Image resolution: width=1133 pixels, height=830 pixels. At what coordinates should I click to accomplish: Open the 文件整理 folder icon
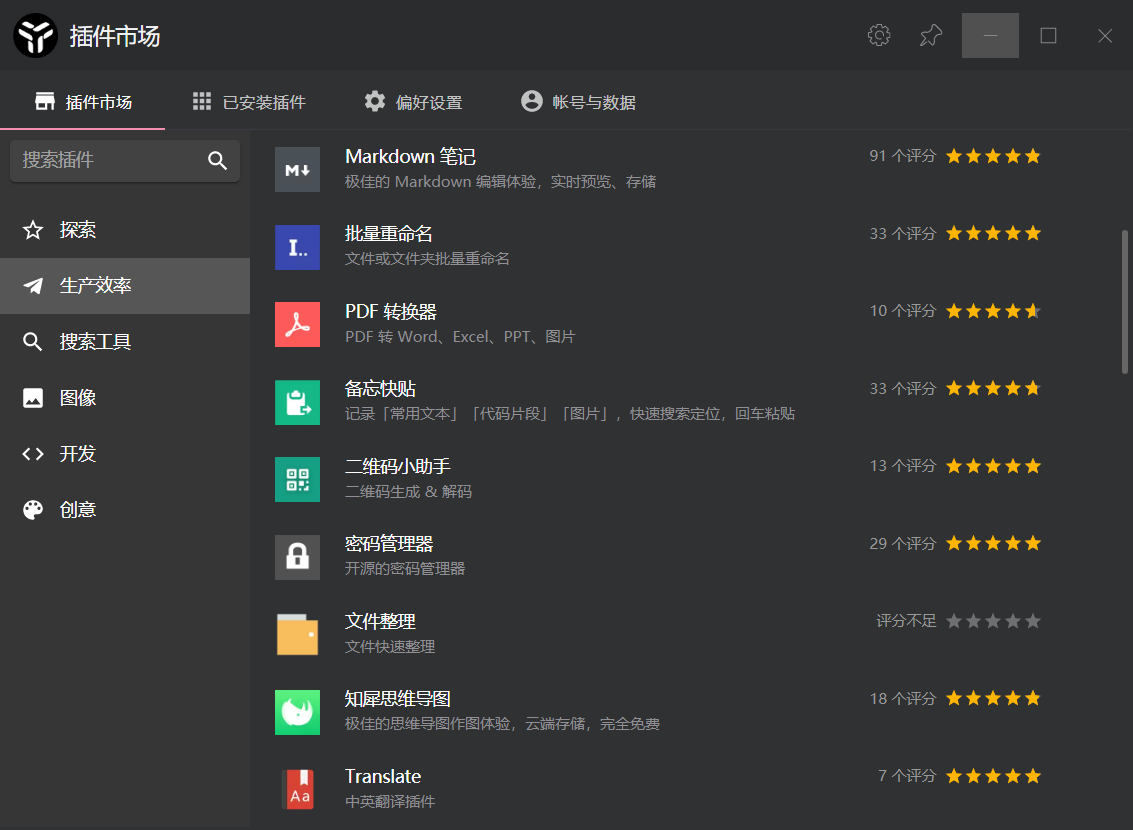click(297, 634)
